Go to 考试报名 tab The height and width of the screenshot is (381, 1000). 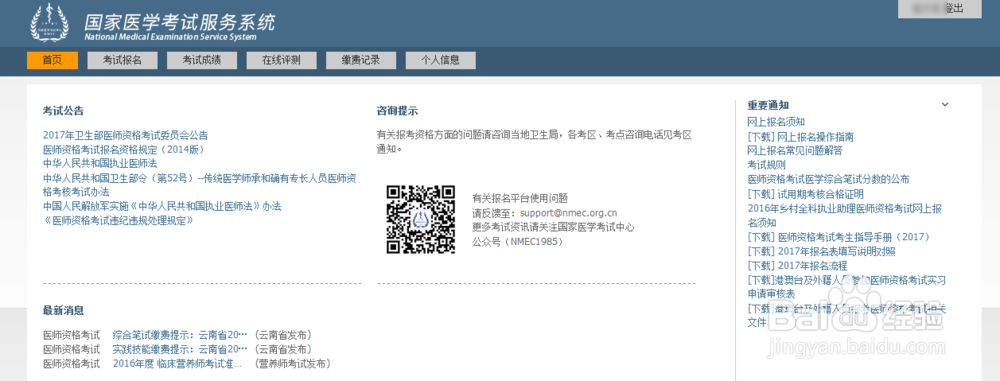[x=122, y=61]
